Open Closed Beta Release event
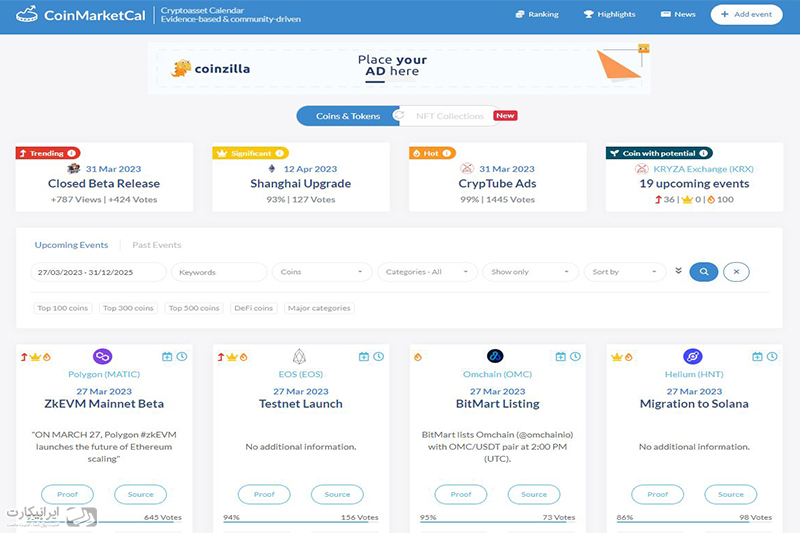 [x=104, y=184]
